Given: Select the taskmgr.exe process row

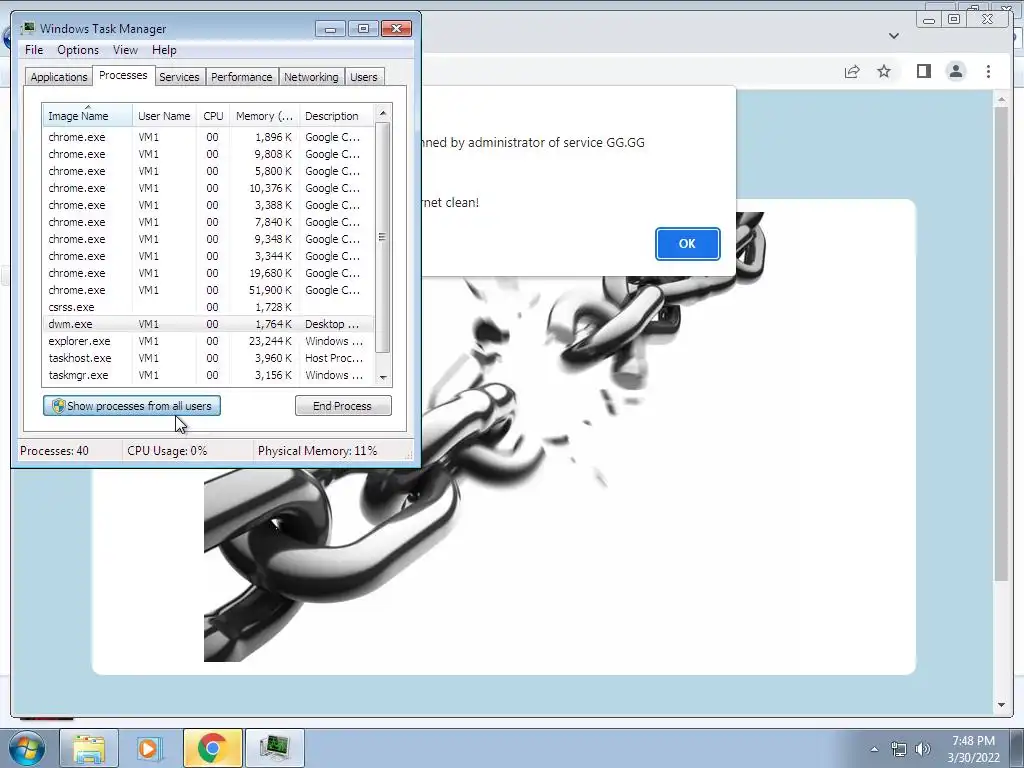Looking at the screenshot, I should (x=209, y=375).
